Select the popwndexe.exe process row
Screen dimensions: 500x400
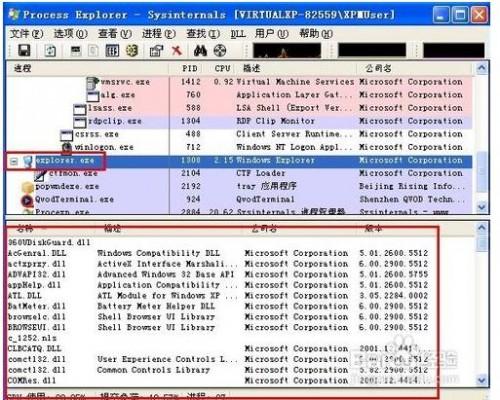[x=239, y=187]
